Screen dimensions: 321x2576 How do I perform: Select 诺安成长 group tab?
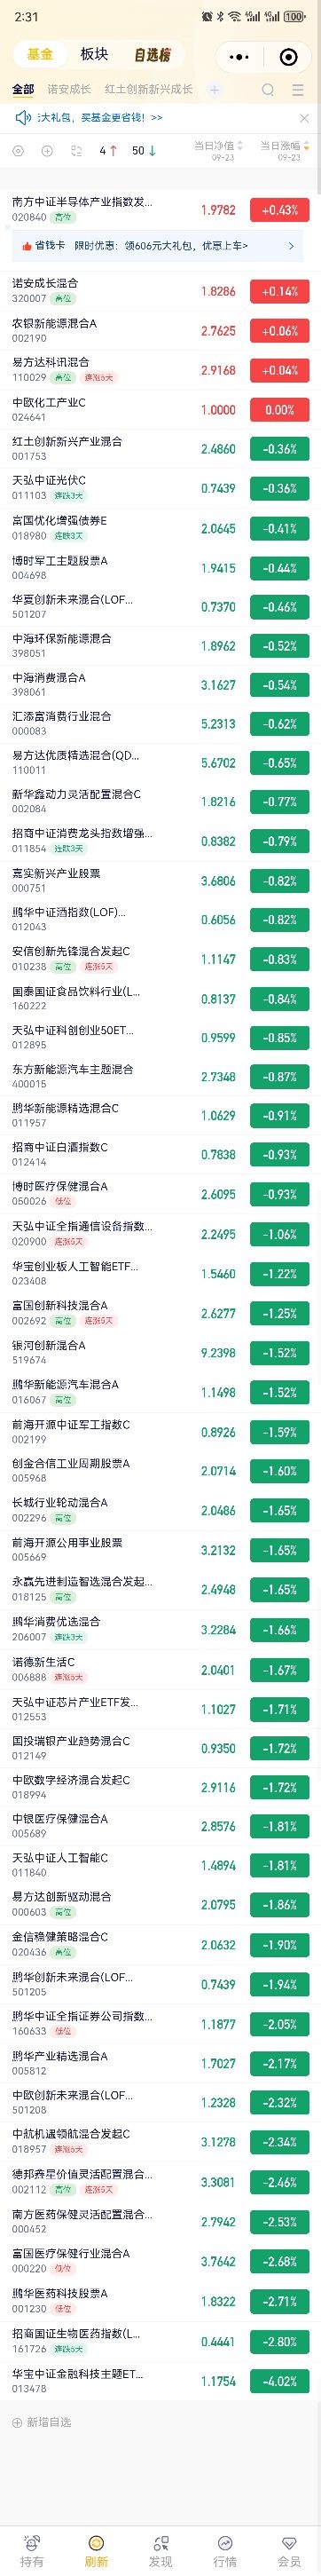[x=69, y=90]
